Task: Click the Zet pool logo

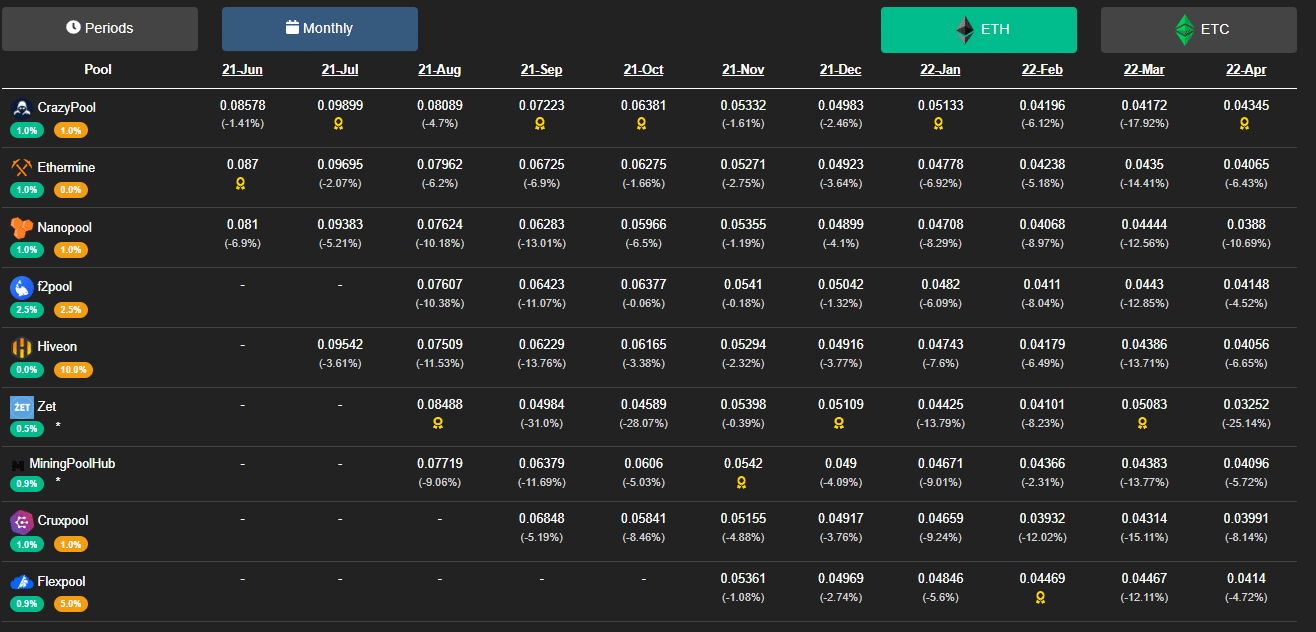Action: pos(21,407)
